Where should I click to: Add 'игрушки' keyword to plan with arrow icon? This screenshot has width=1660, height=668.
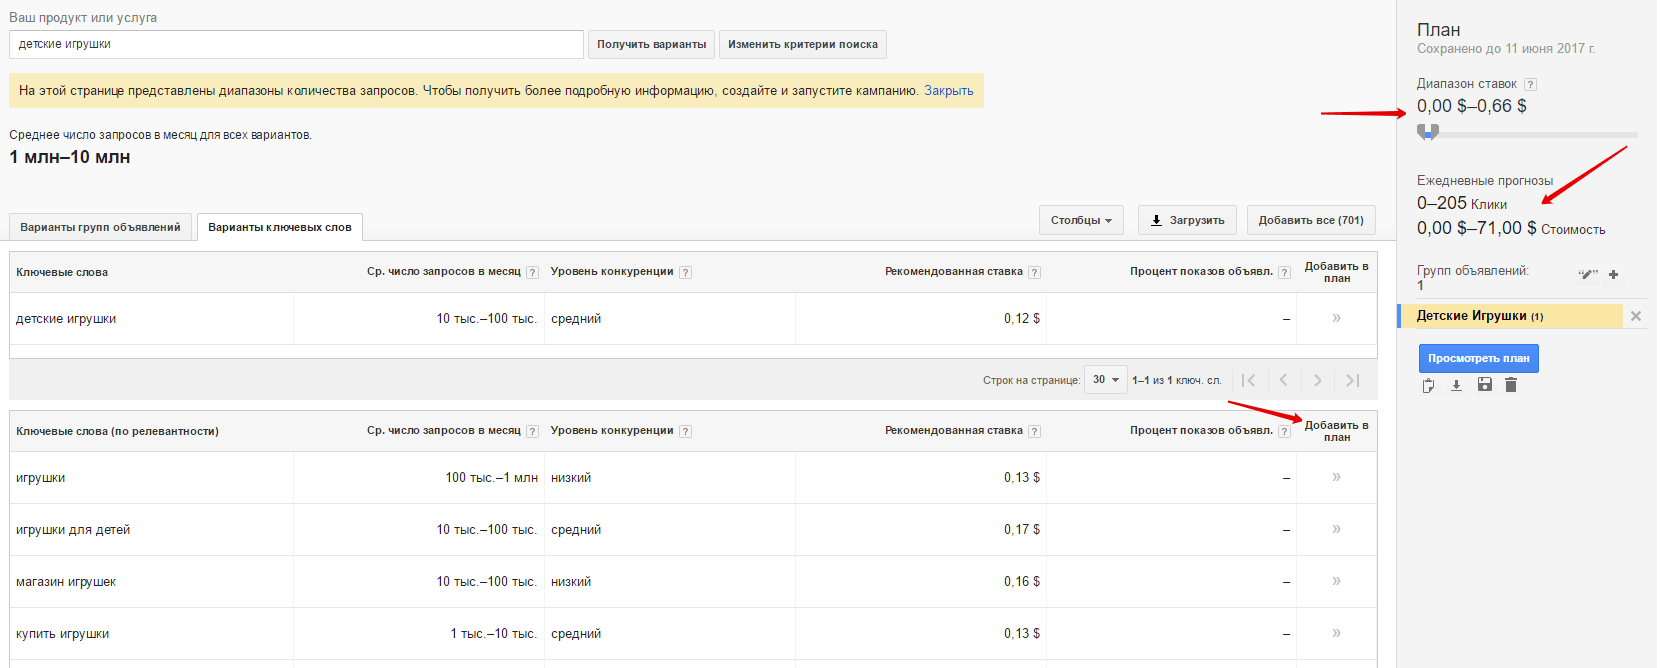click(x=1336, y=477)
